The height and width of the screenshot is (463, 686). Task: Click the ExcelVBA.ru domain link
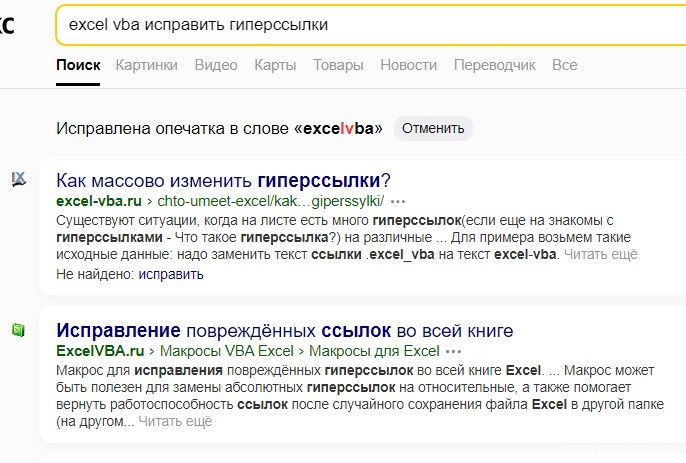click(100, 351)
